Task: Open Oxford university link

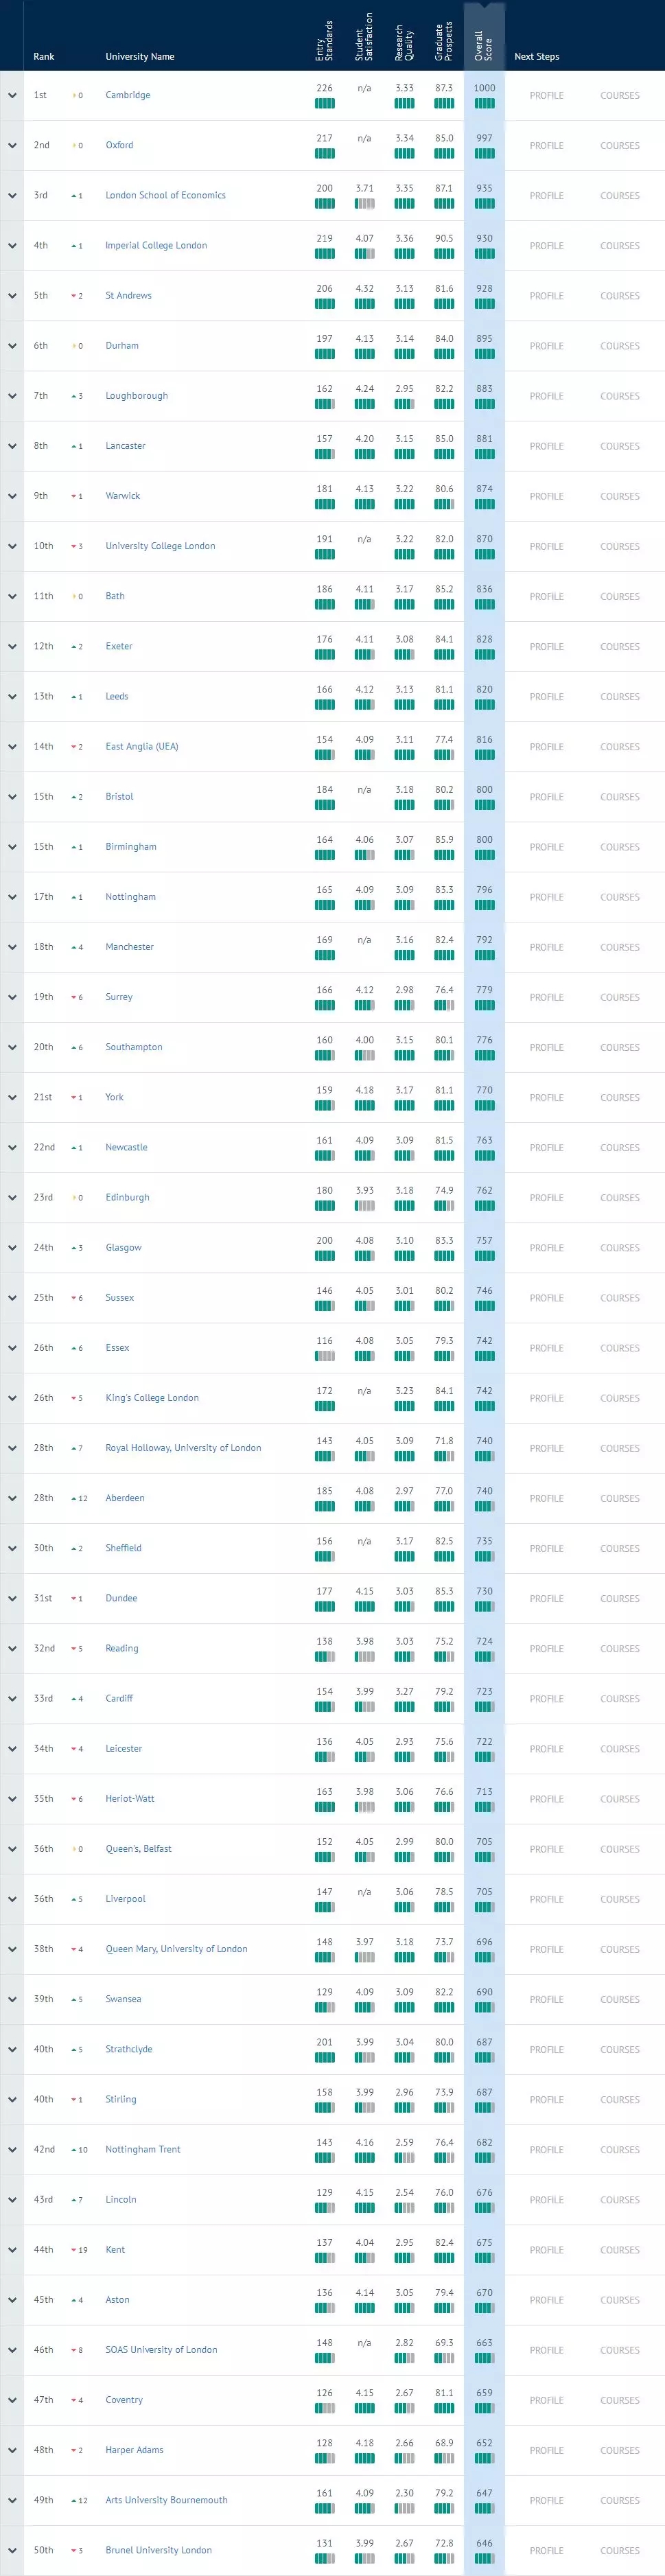Action: coord(119,146)
